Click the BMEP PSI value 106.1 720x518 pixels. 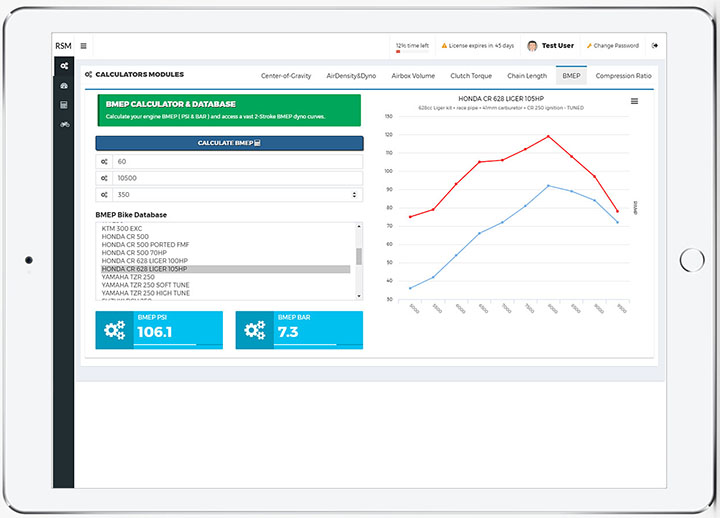154,332
